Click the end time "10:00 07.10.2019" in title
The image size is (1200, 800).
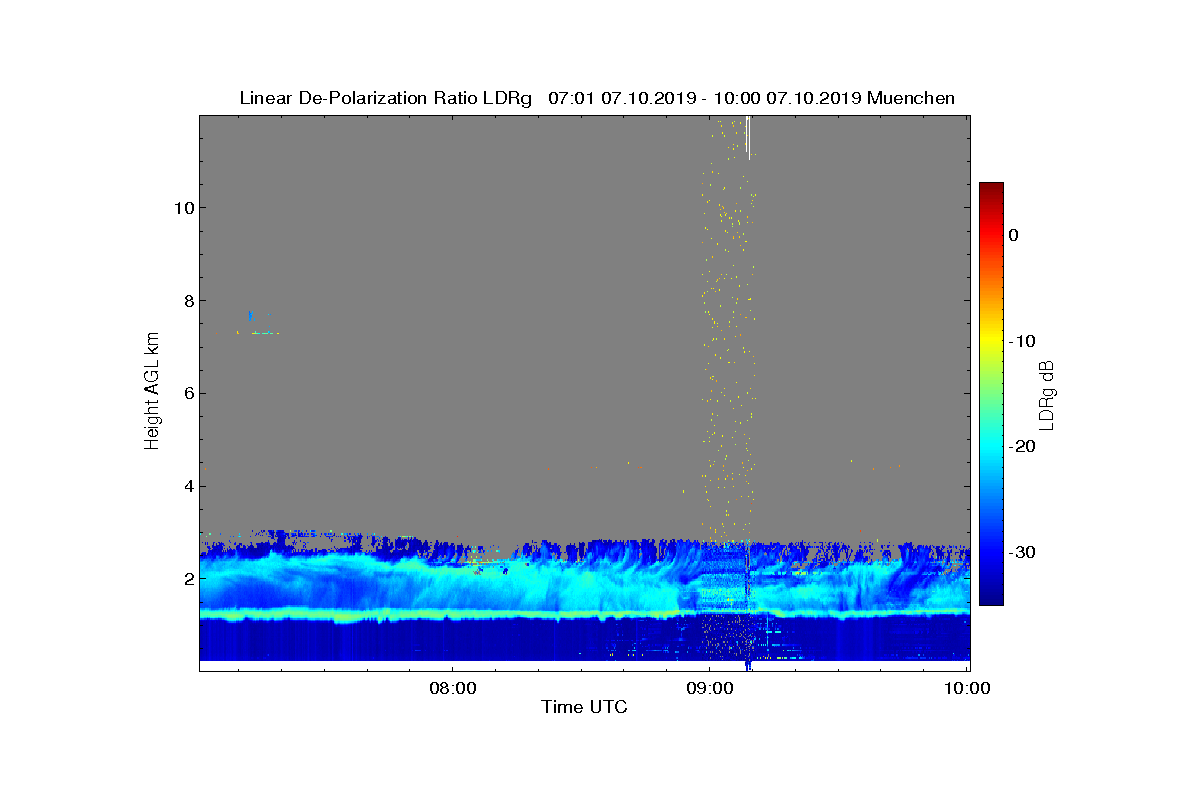(787, 98)
